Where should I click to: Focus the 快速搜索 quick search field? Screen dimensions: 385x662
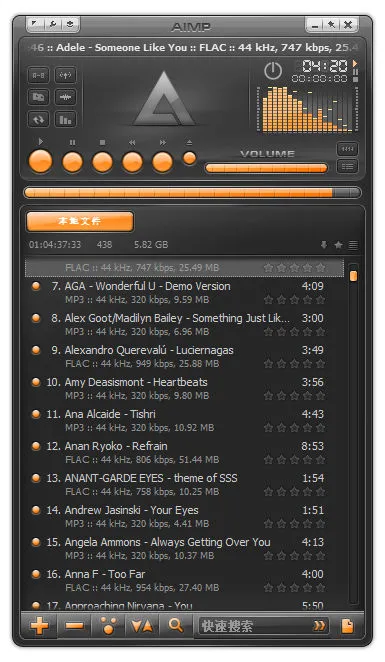(x=253, y=626)
